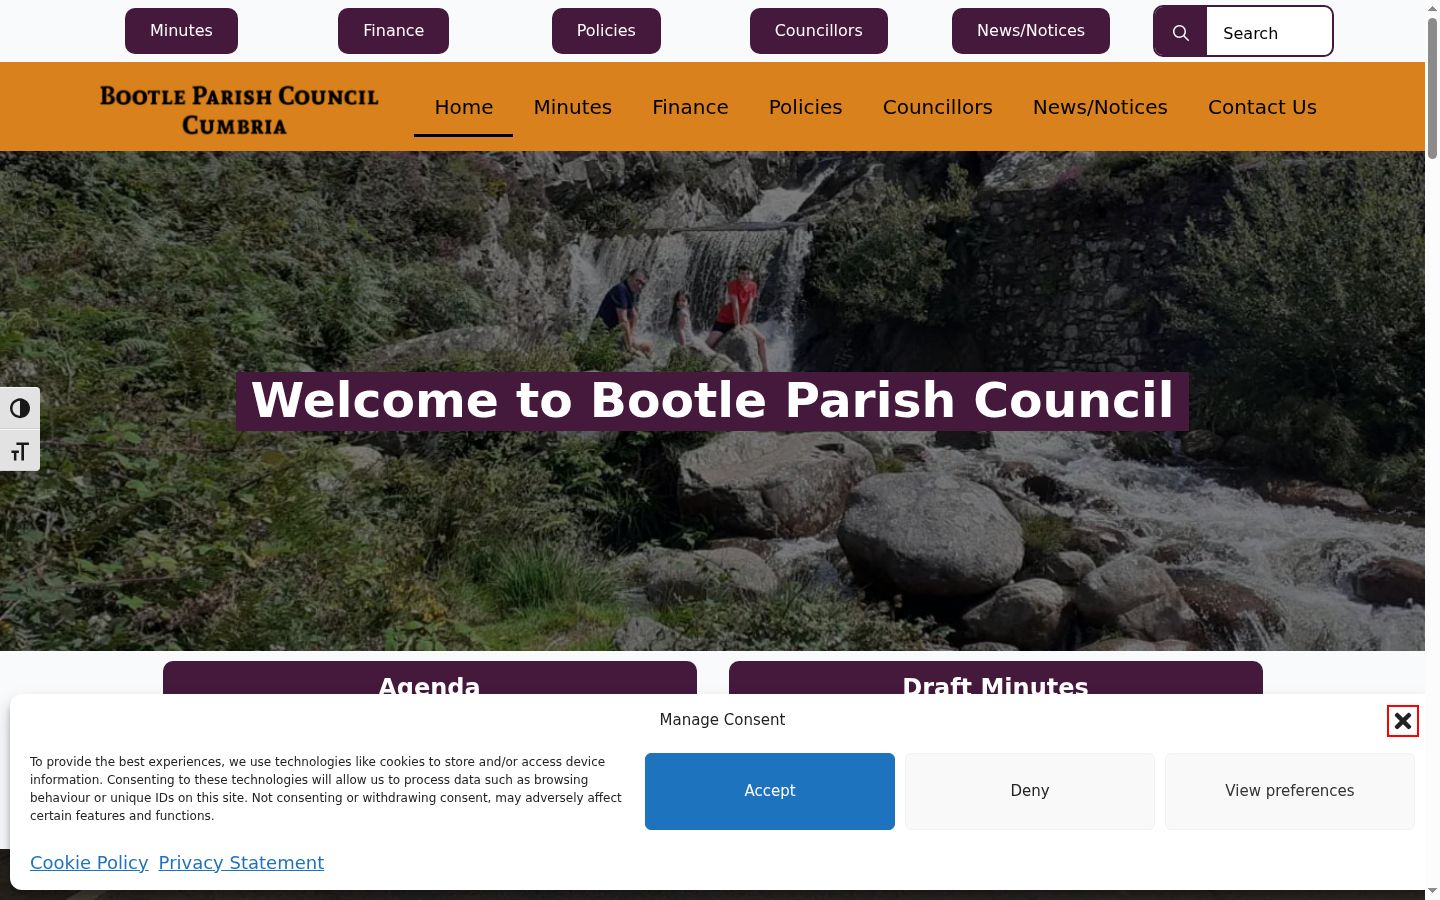1440x900 pixels.
Task: Open View preferences for cookies
Action: [1290, 791]
